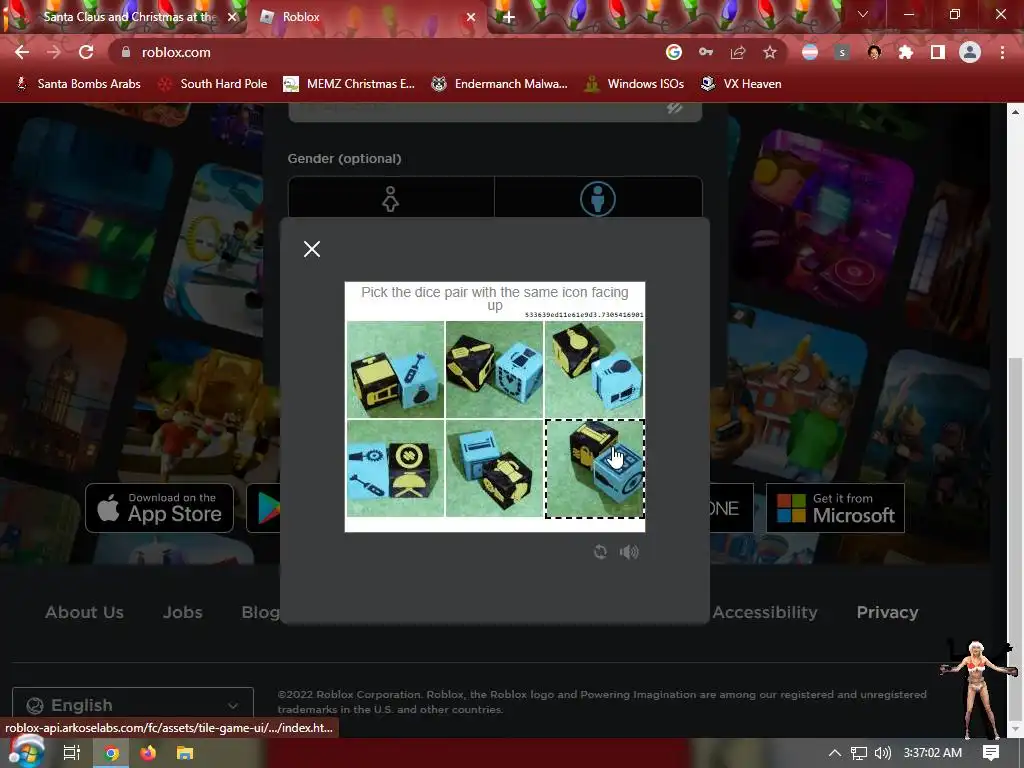Open the Windows Start button

coord(25,753)
